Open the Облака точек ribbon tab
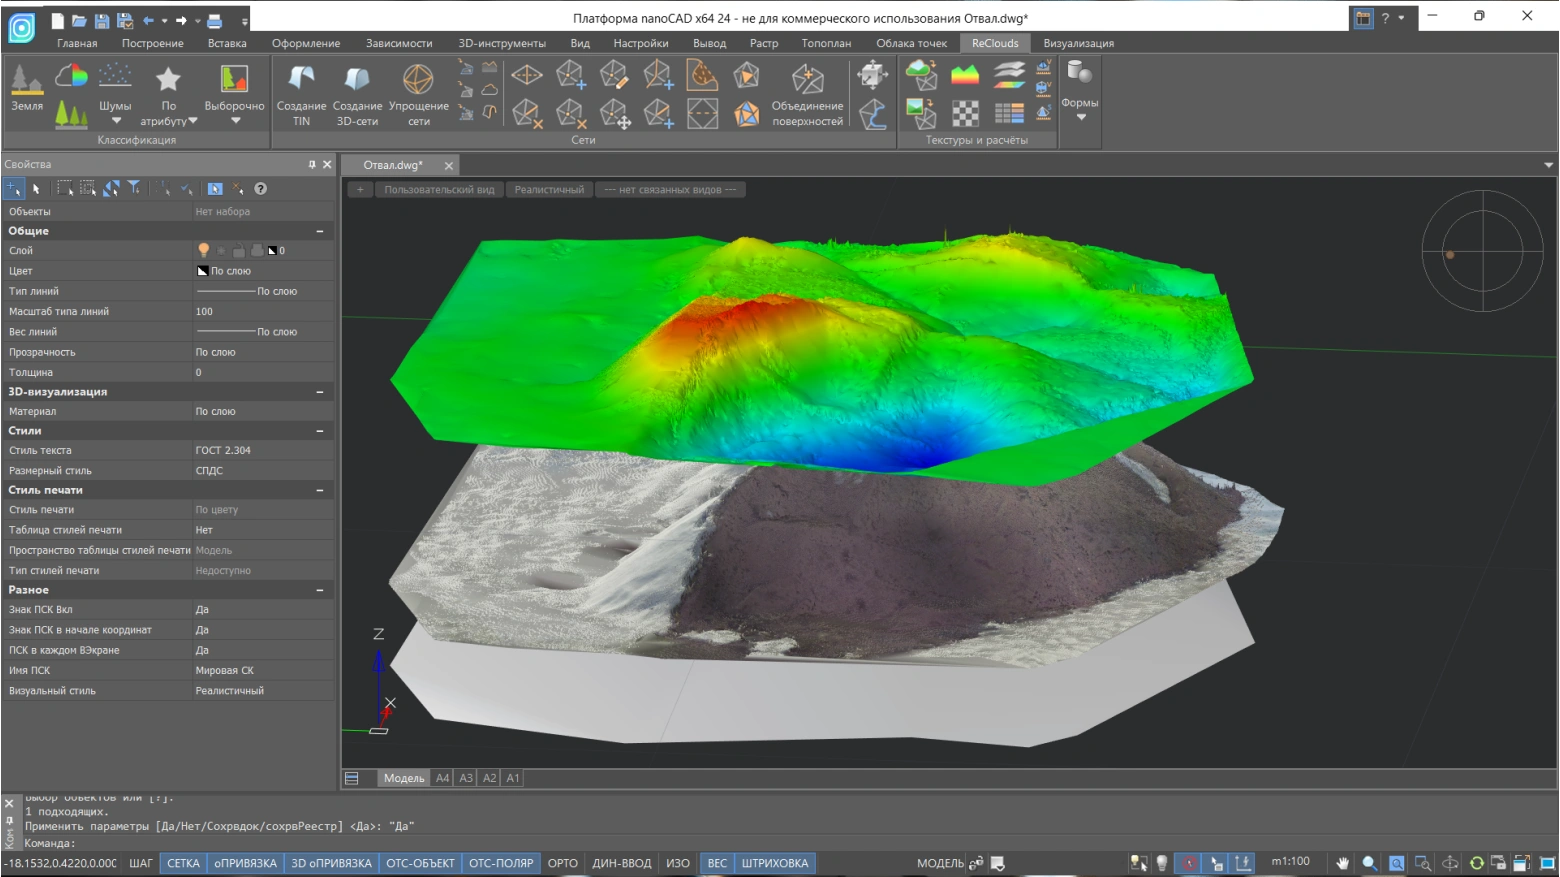 point(911,43)
